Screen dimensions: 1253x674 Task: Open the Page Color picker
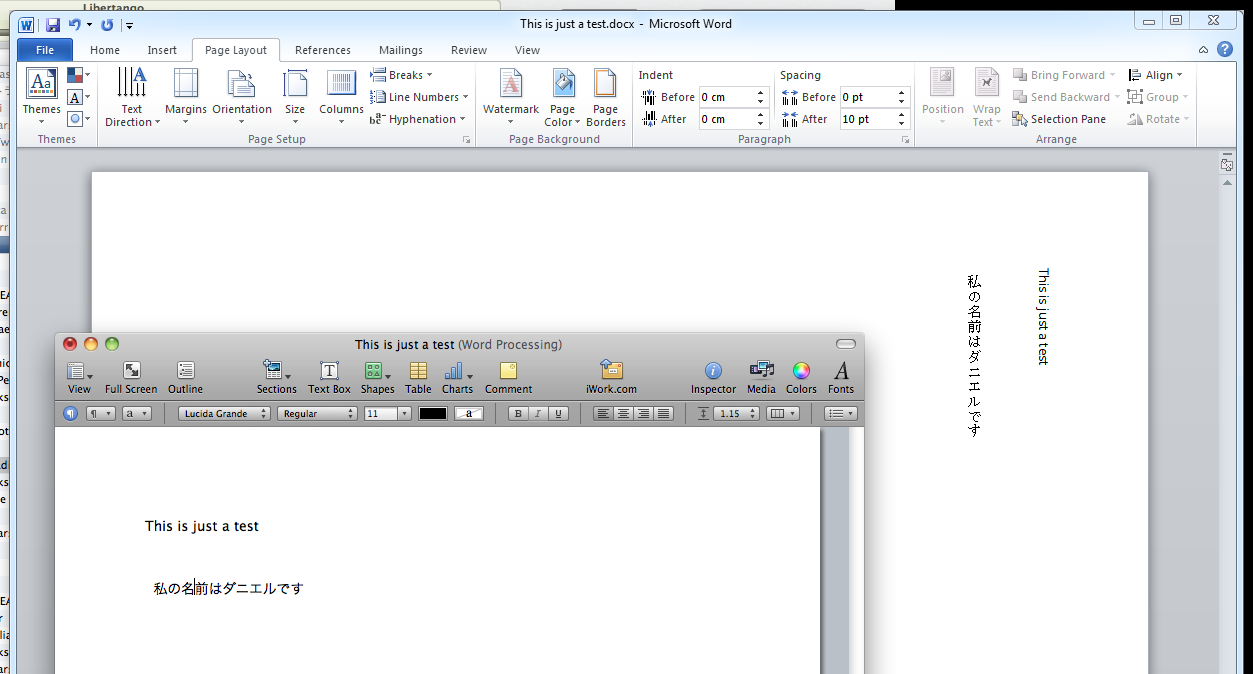click(x=563, y=97)
